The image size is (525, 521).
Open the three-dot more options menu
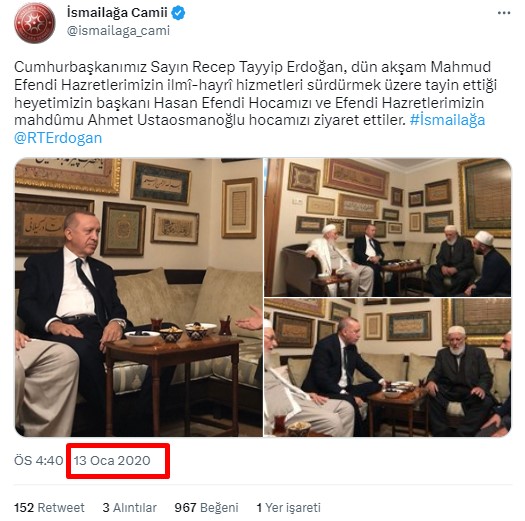504,13
